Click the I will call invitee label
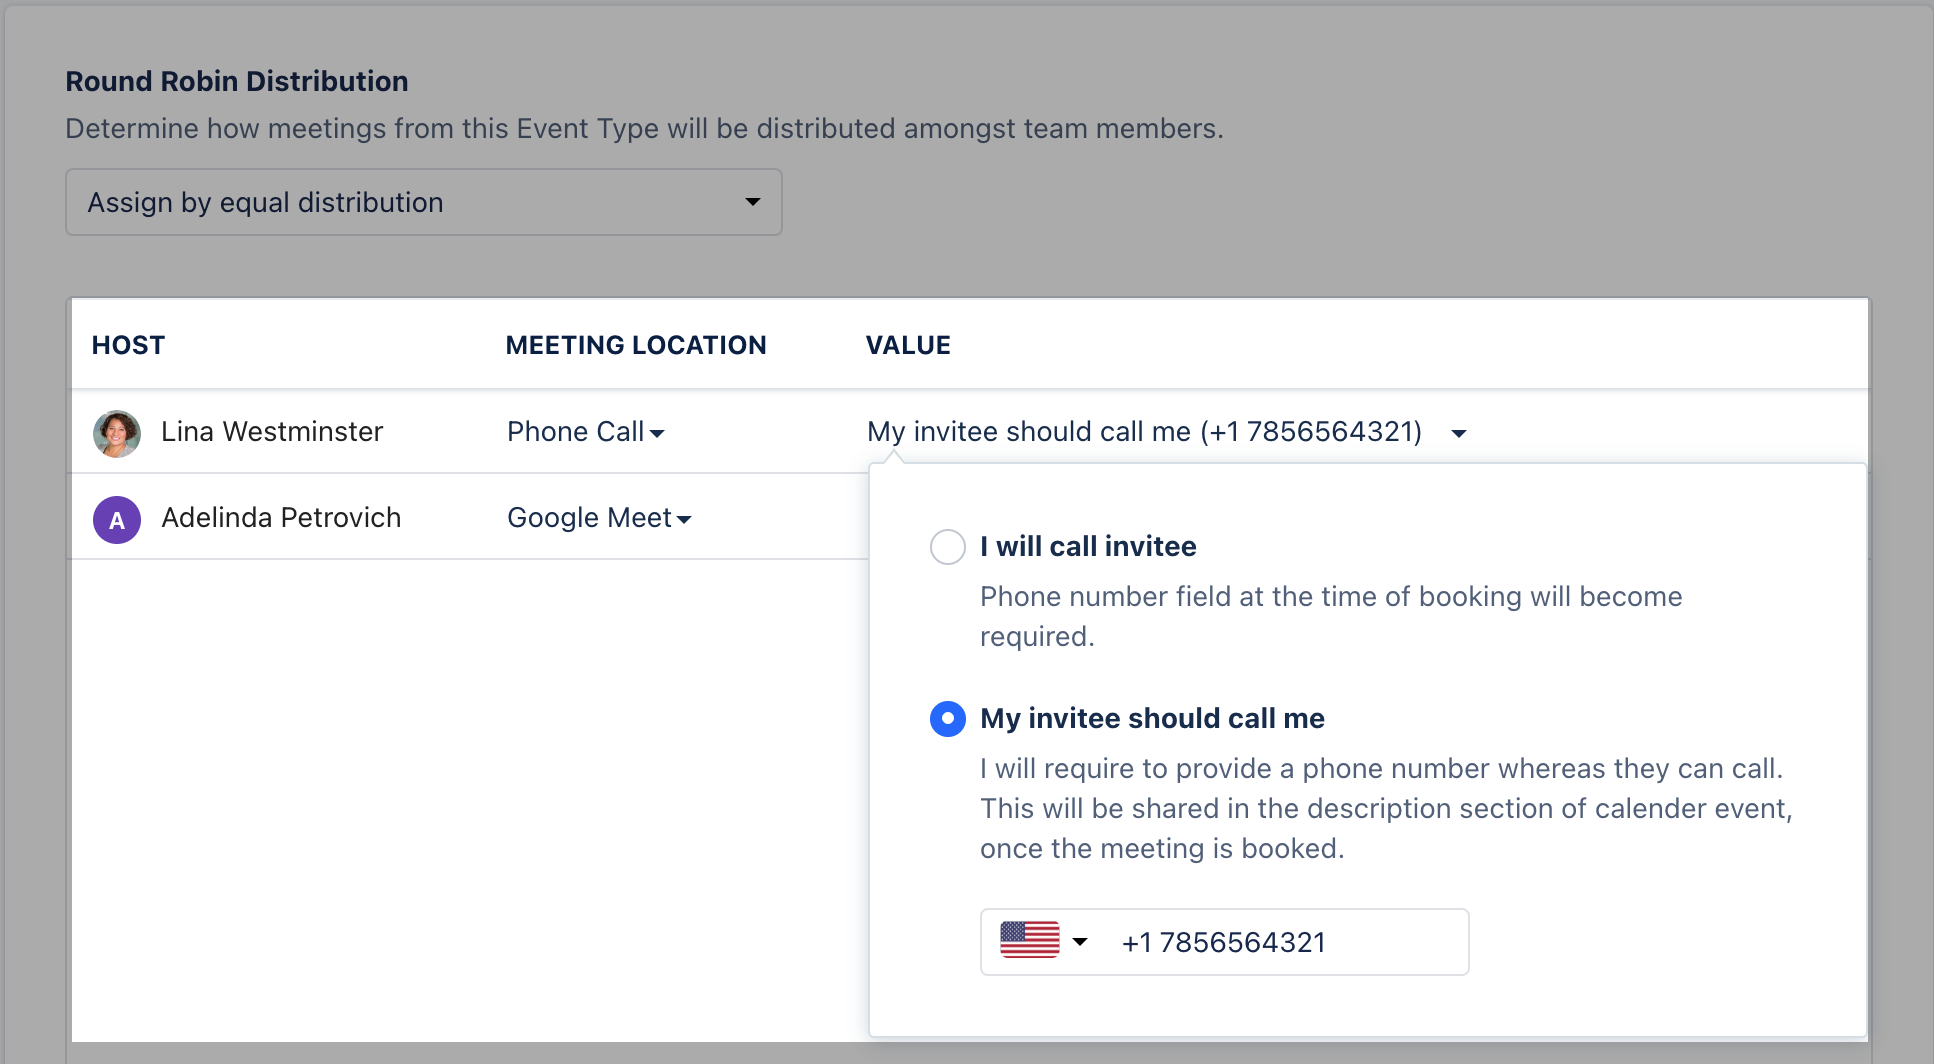The height and width of the screenshot is (1064, 1934). [1088, 547]
